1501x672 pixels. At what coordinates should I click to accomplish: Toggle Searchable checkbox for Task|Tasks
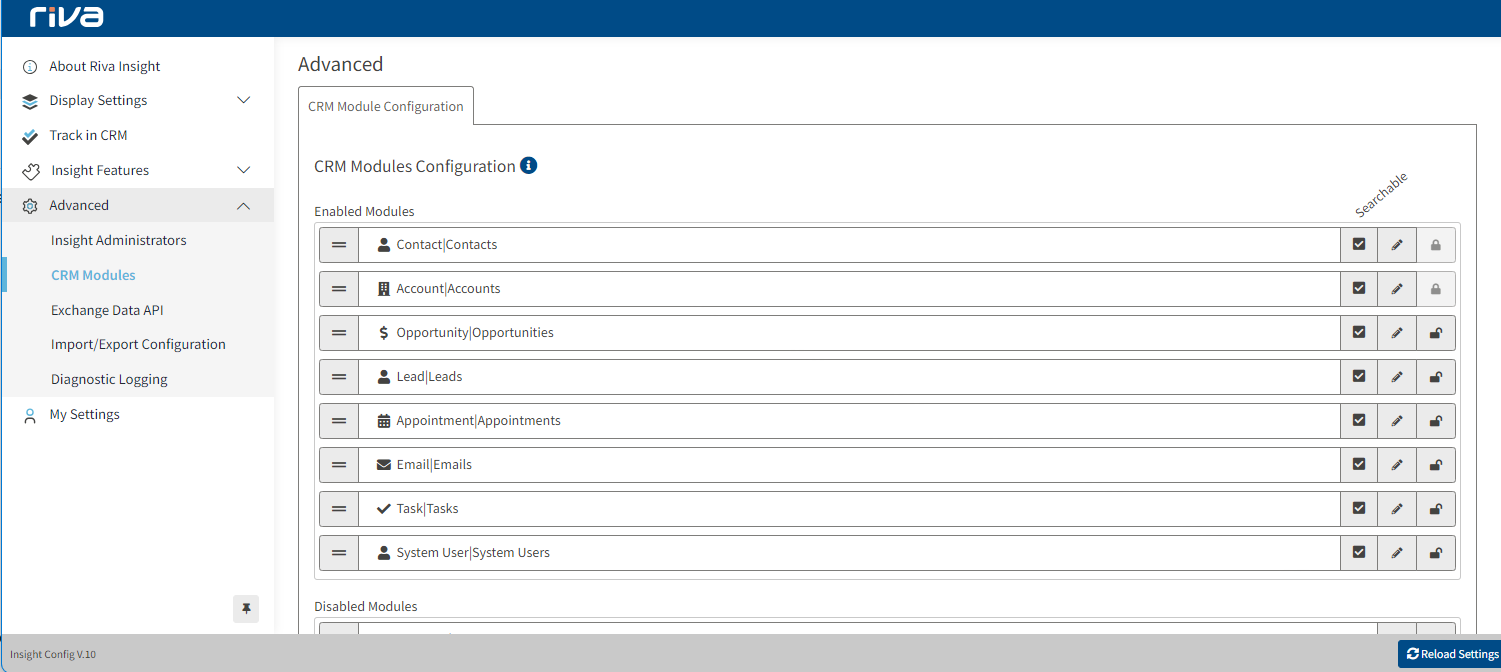pos(1359,508)
